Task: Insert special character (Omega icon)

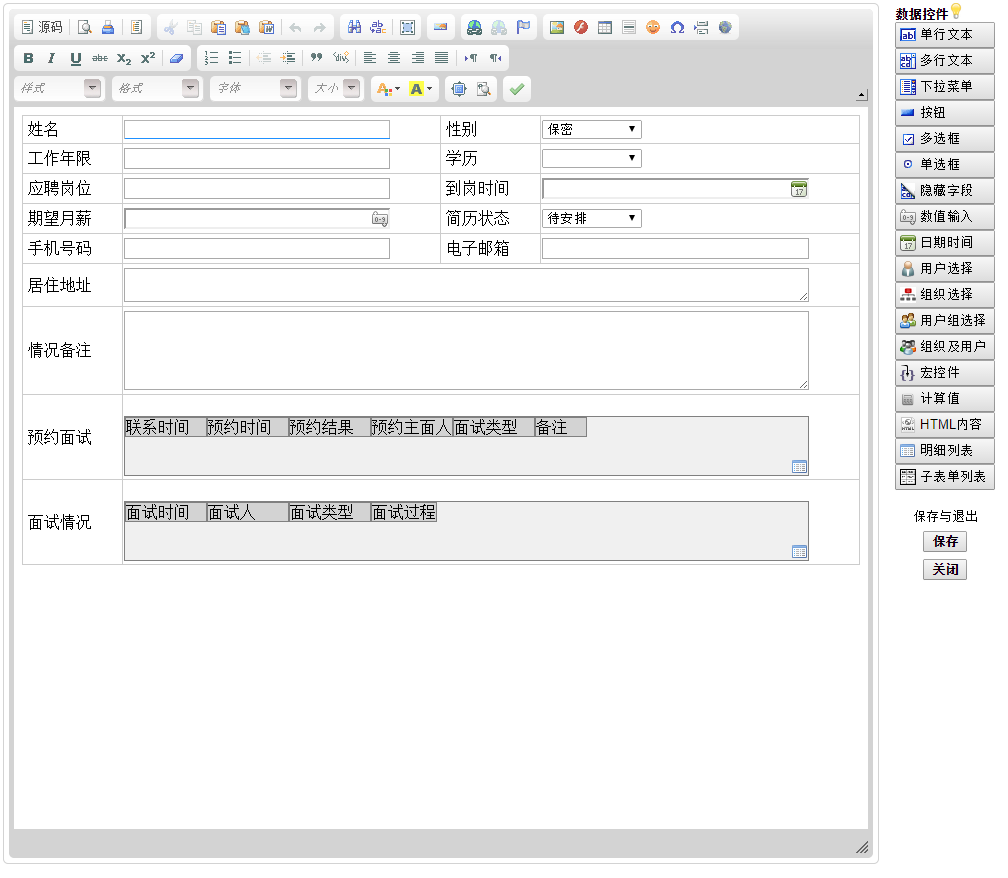Action: pos(677,28)
